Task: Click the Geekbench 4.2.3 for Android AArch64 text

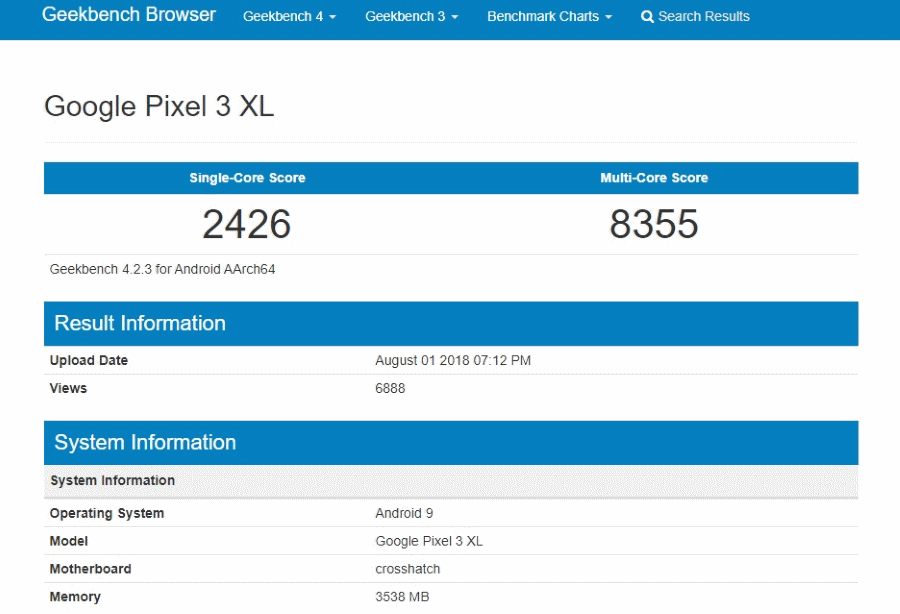Action: pyautogui.click(x=162, y=269)
